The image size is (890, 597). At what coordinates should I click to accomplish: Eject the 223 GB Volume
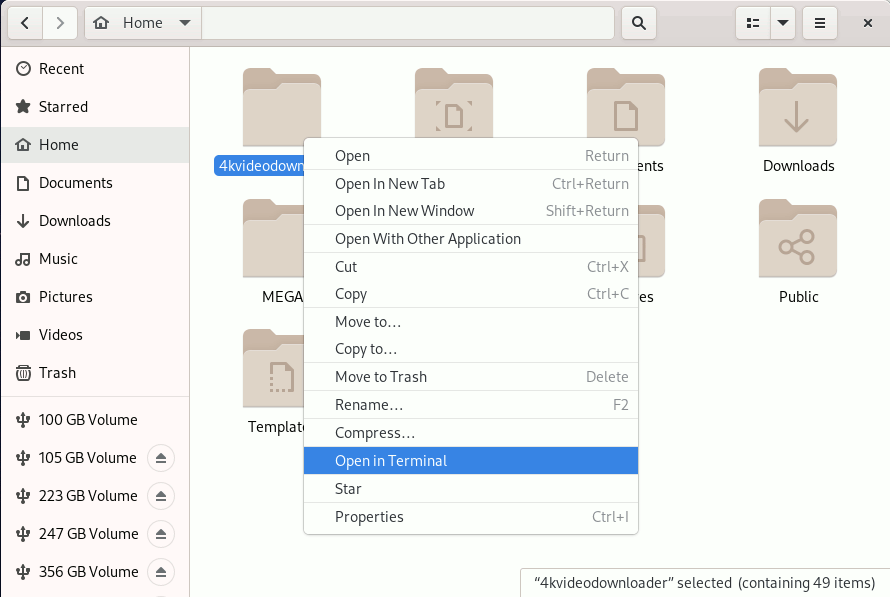coord(161,496)
